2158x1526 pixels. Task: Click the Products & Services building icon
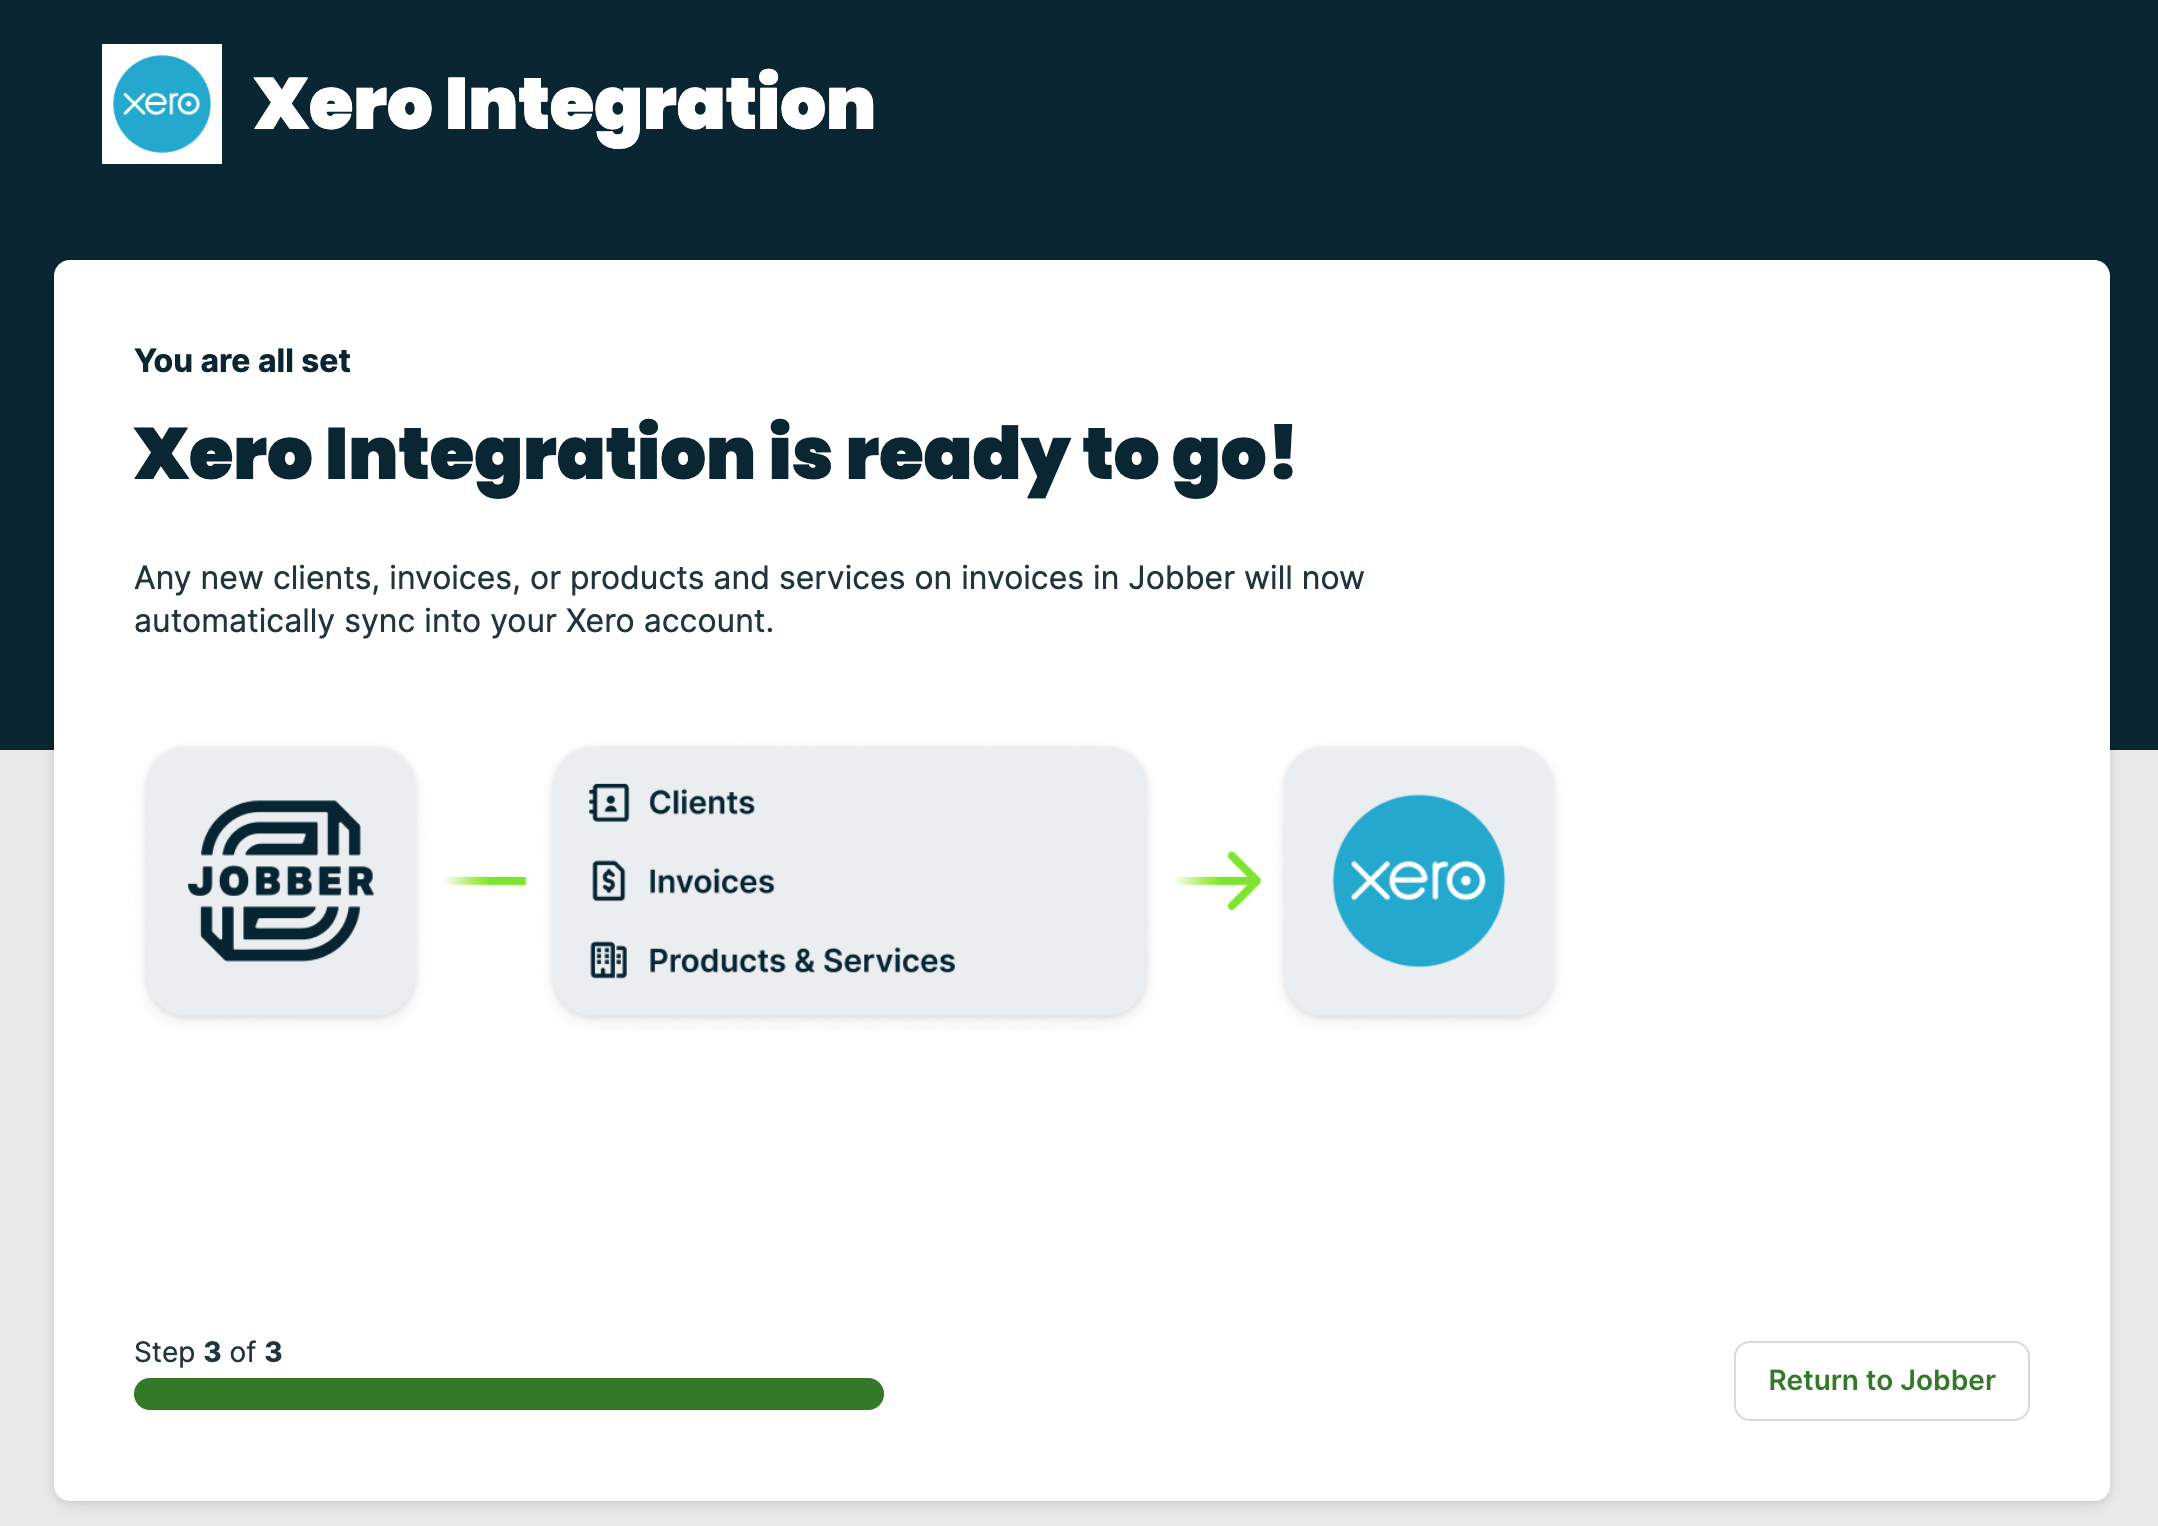609,960
